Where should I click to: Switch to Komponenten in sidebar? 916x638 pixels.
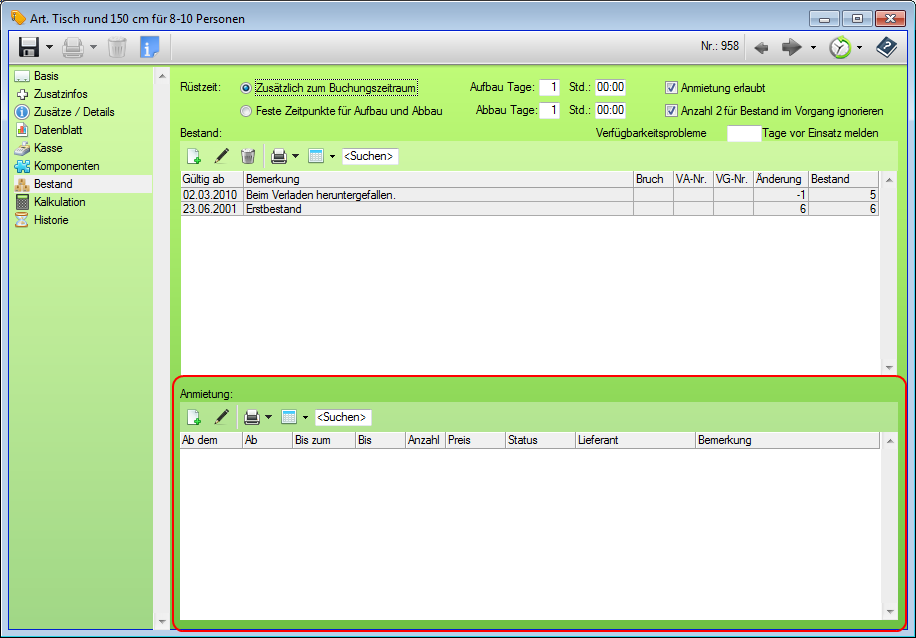click(x=66, y=166)
